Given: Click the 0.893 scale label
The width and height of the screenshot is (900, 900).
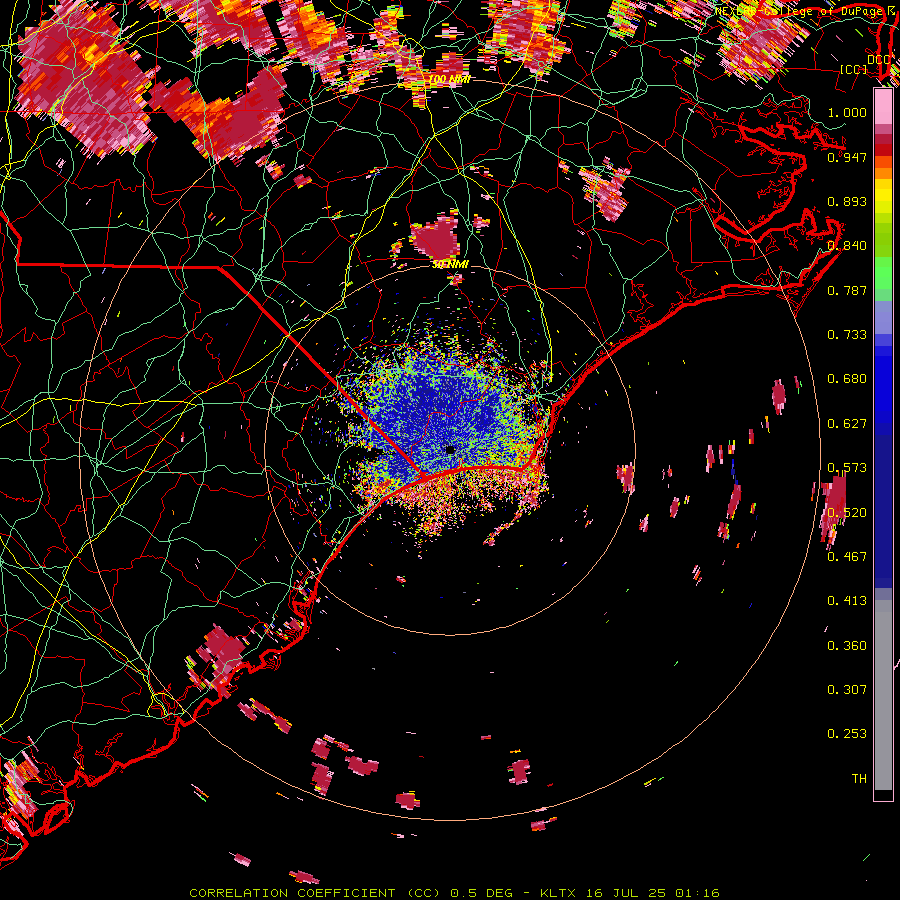Looking at the screenshot, I should point(847,201).
